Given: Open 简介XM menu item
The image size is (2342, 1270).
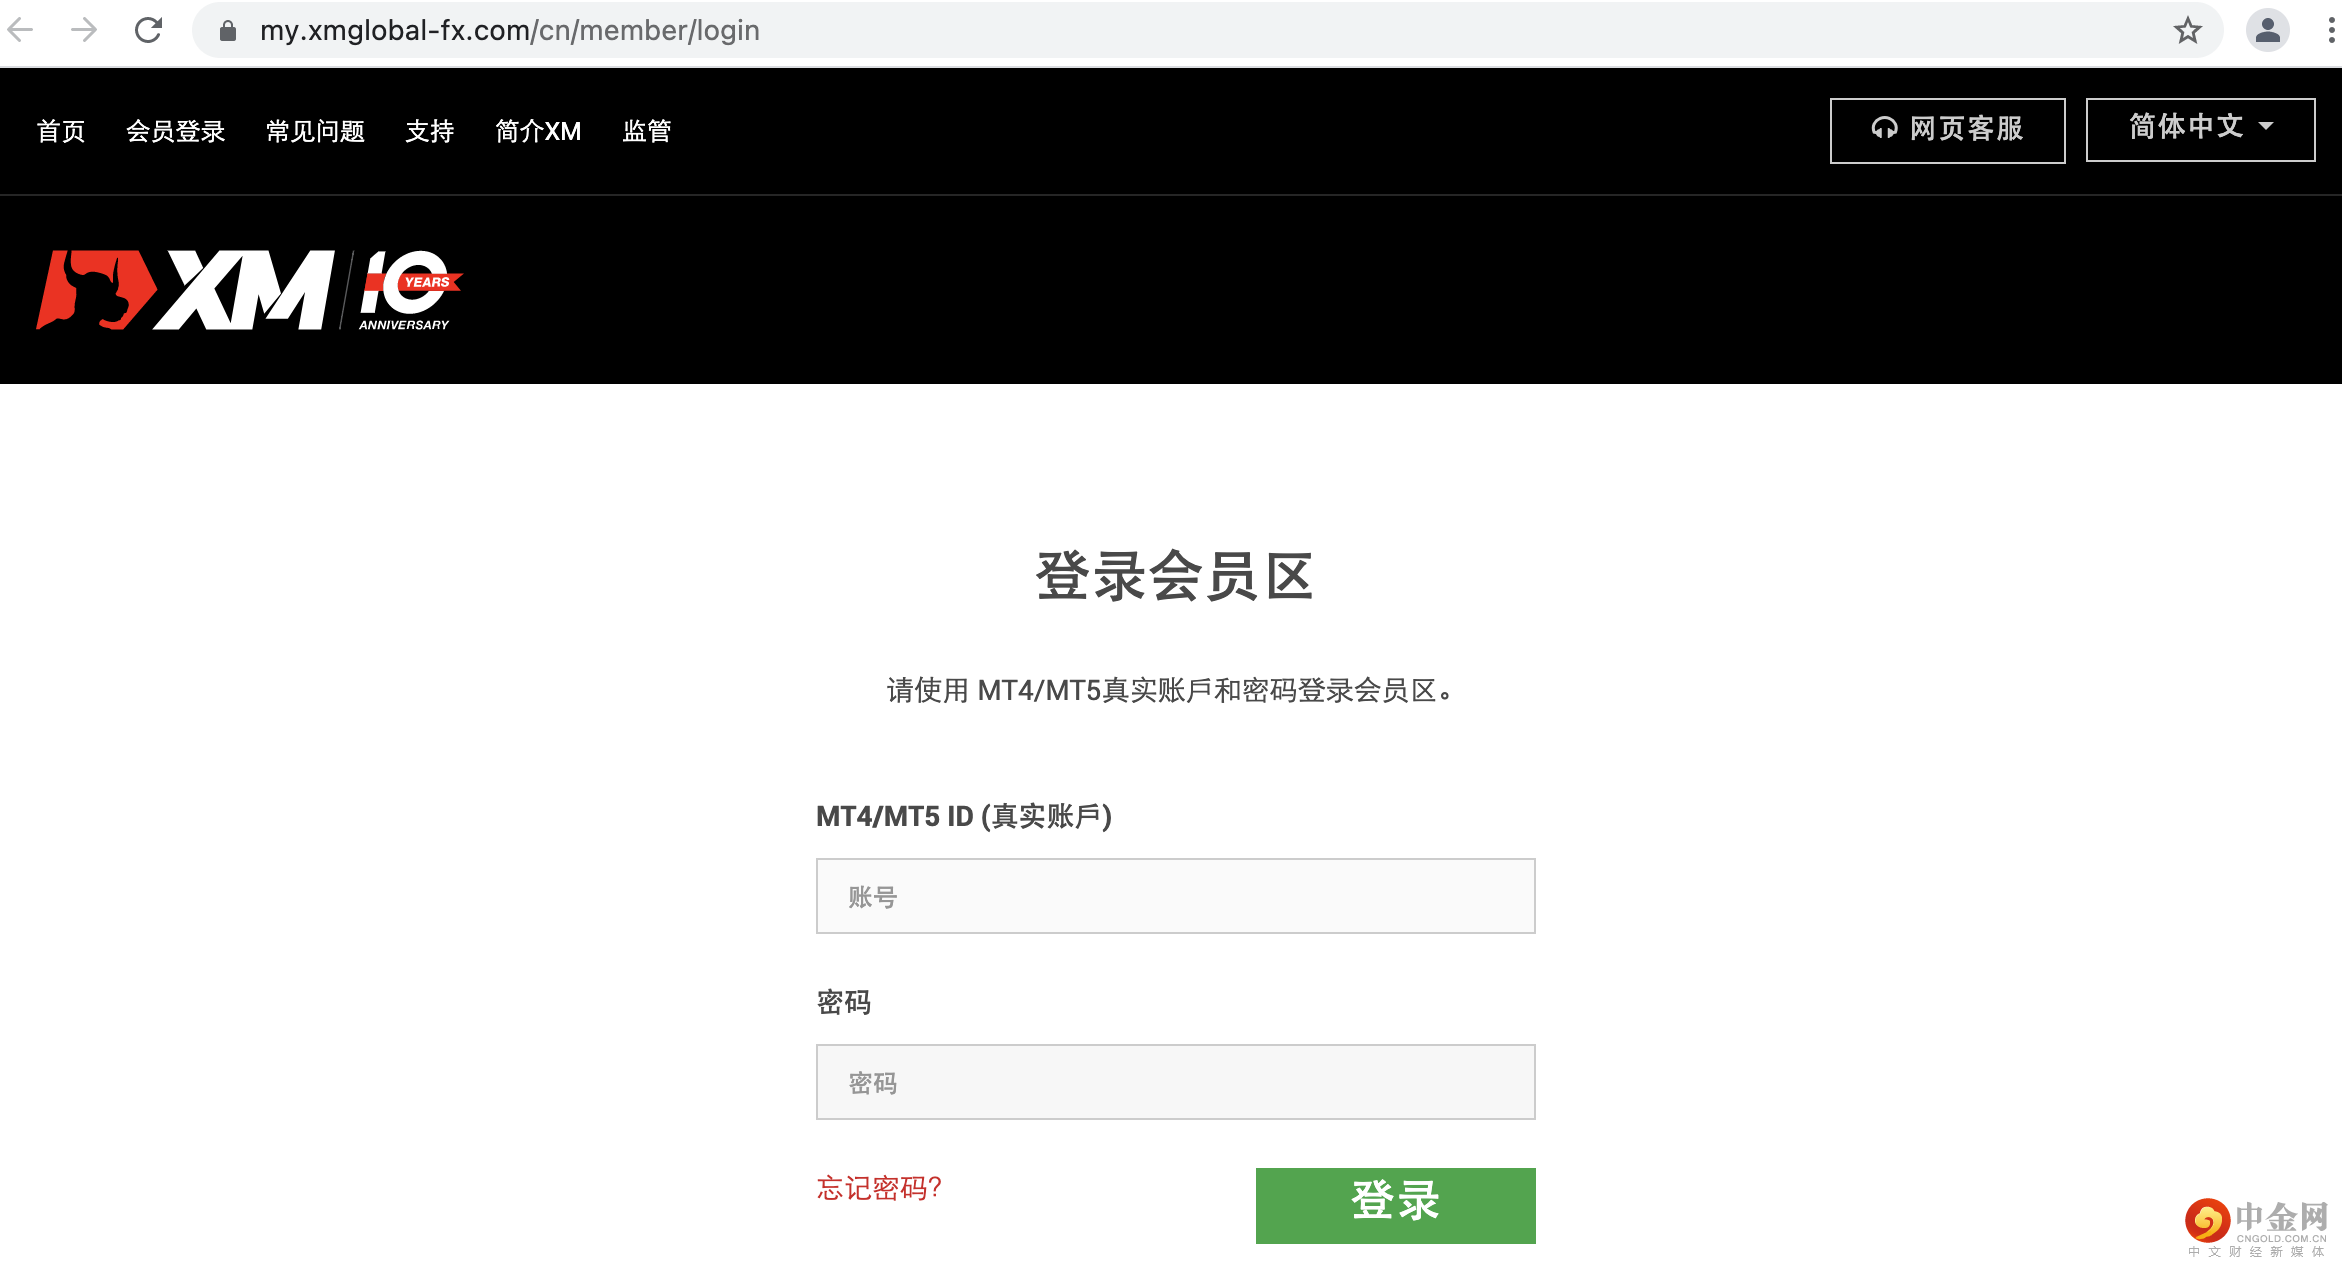Looking at the screenshot, I should click(538, 131).
